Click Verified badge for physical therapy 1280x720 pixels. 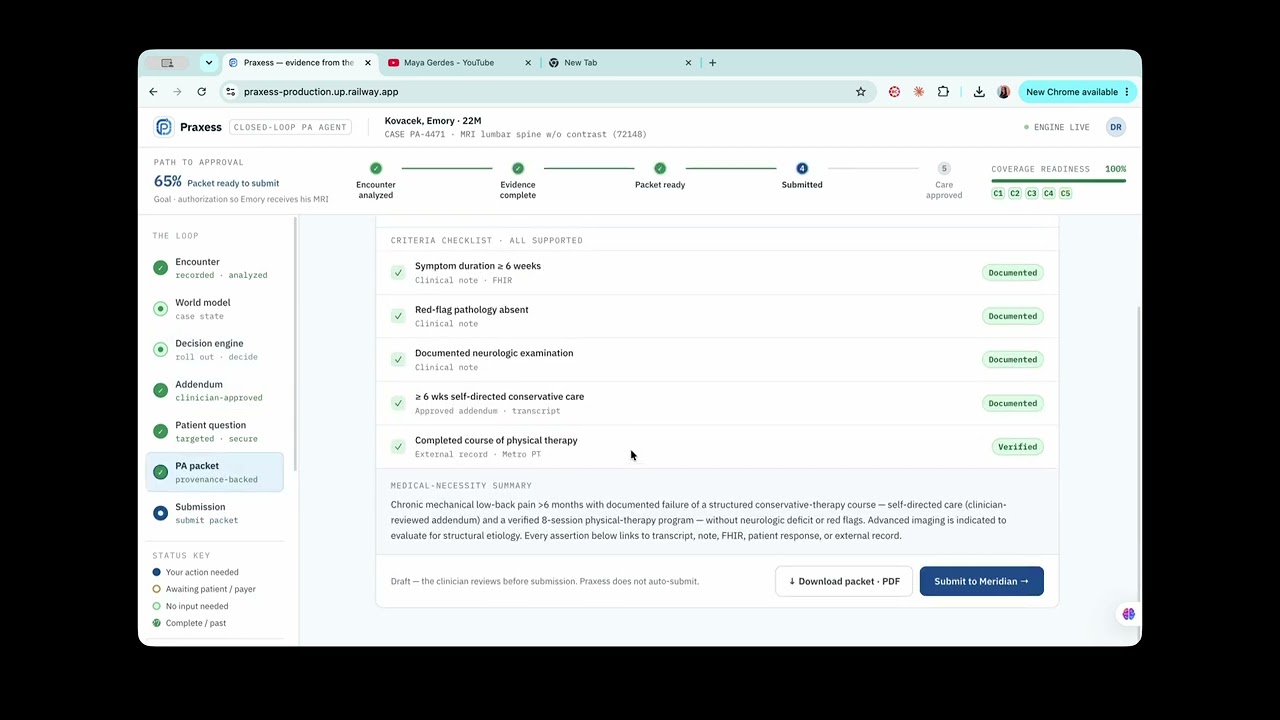(1017, 447)
